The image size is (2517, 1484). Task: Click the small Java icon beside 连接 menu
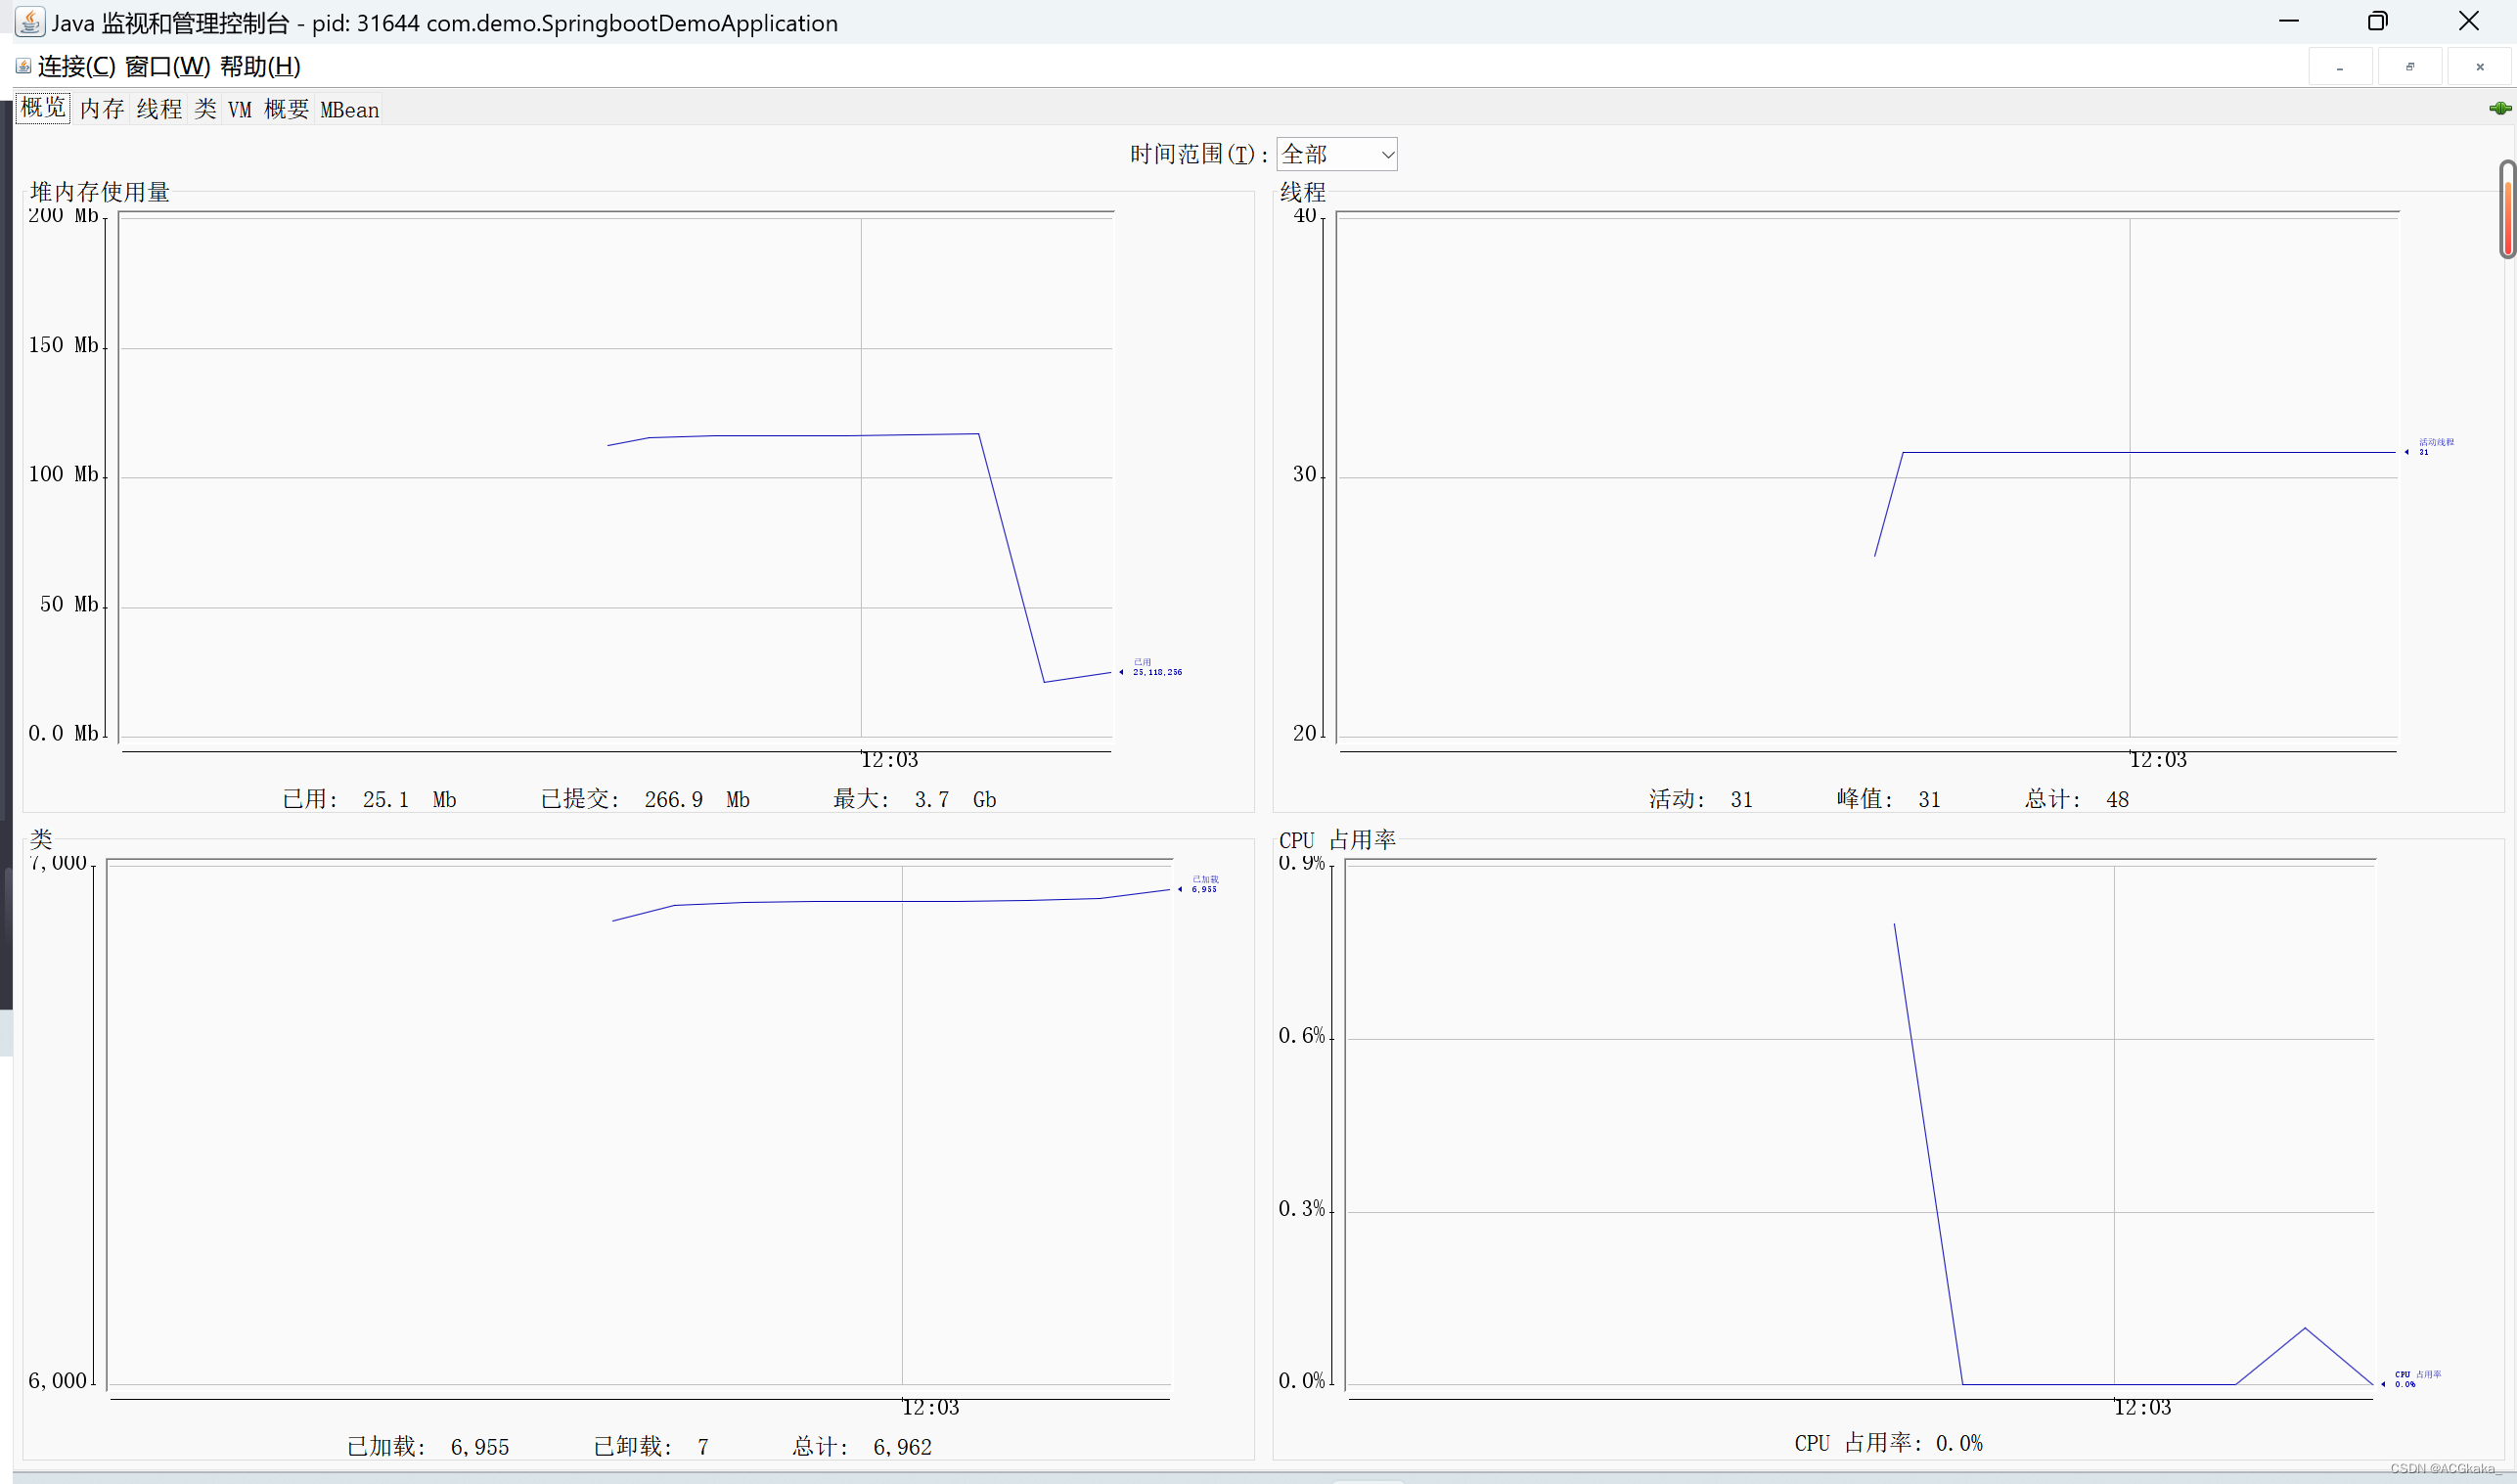23,66
